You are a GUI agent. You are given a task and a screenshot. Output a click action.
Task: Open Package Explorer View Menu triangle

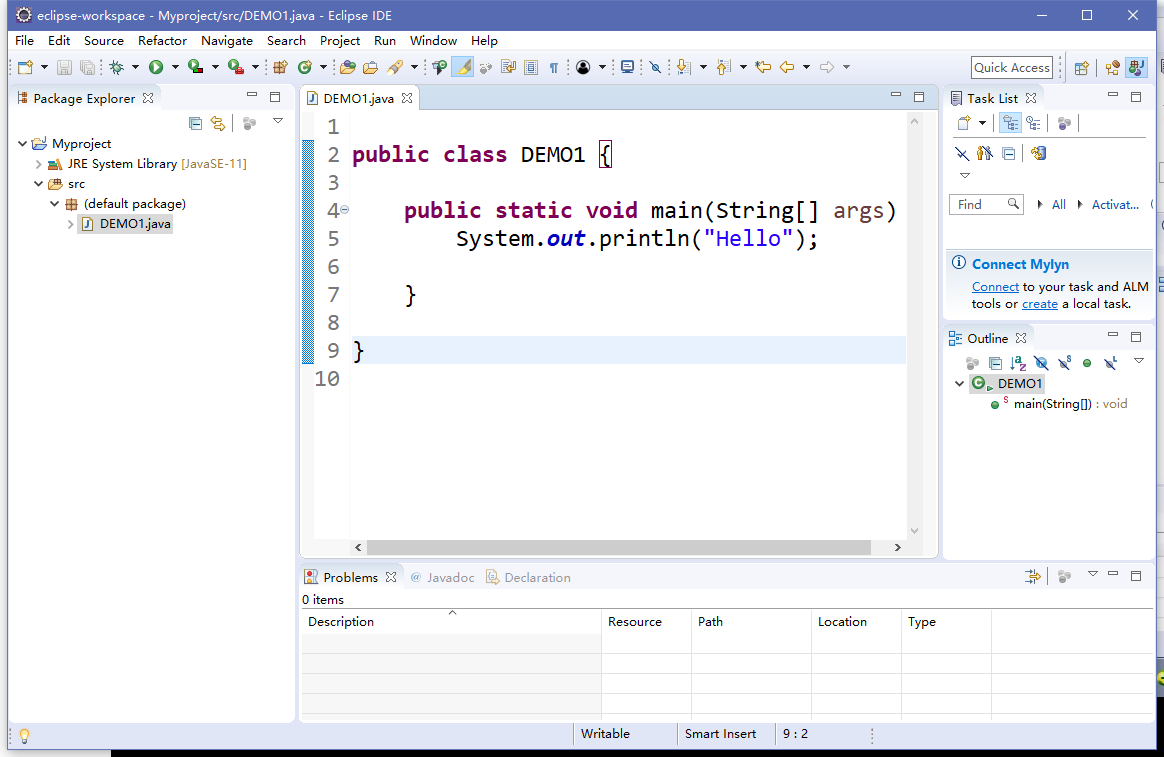[278, 121]
